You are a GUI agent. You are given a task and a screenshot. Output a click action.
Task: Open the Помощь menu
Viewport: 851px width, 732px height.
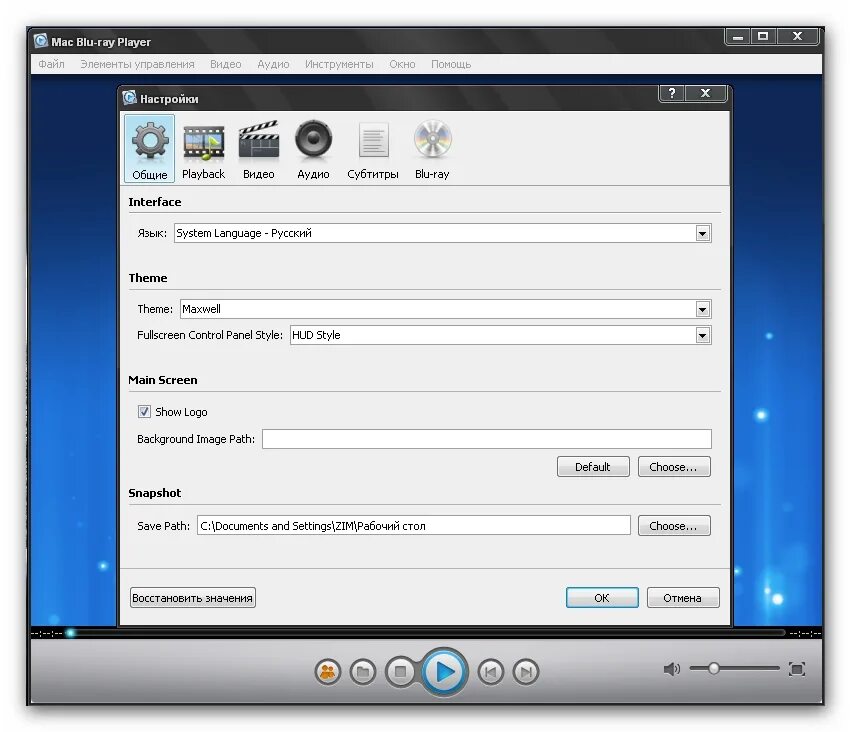451,63
